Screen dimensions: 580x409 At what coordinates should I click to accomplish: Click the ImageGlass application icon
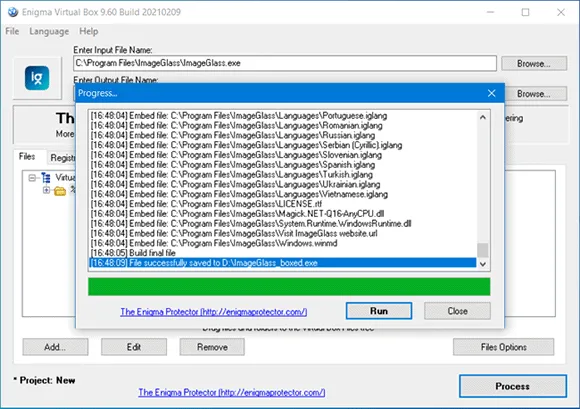click(37, 78)
